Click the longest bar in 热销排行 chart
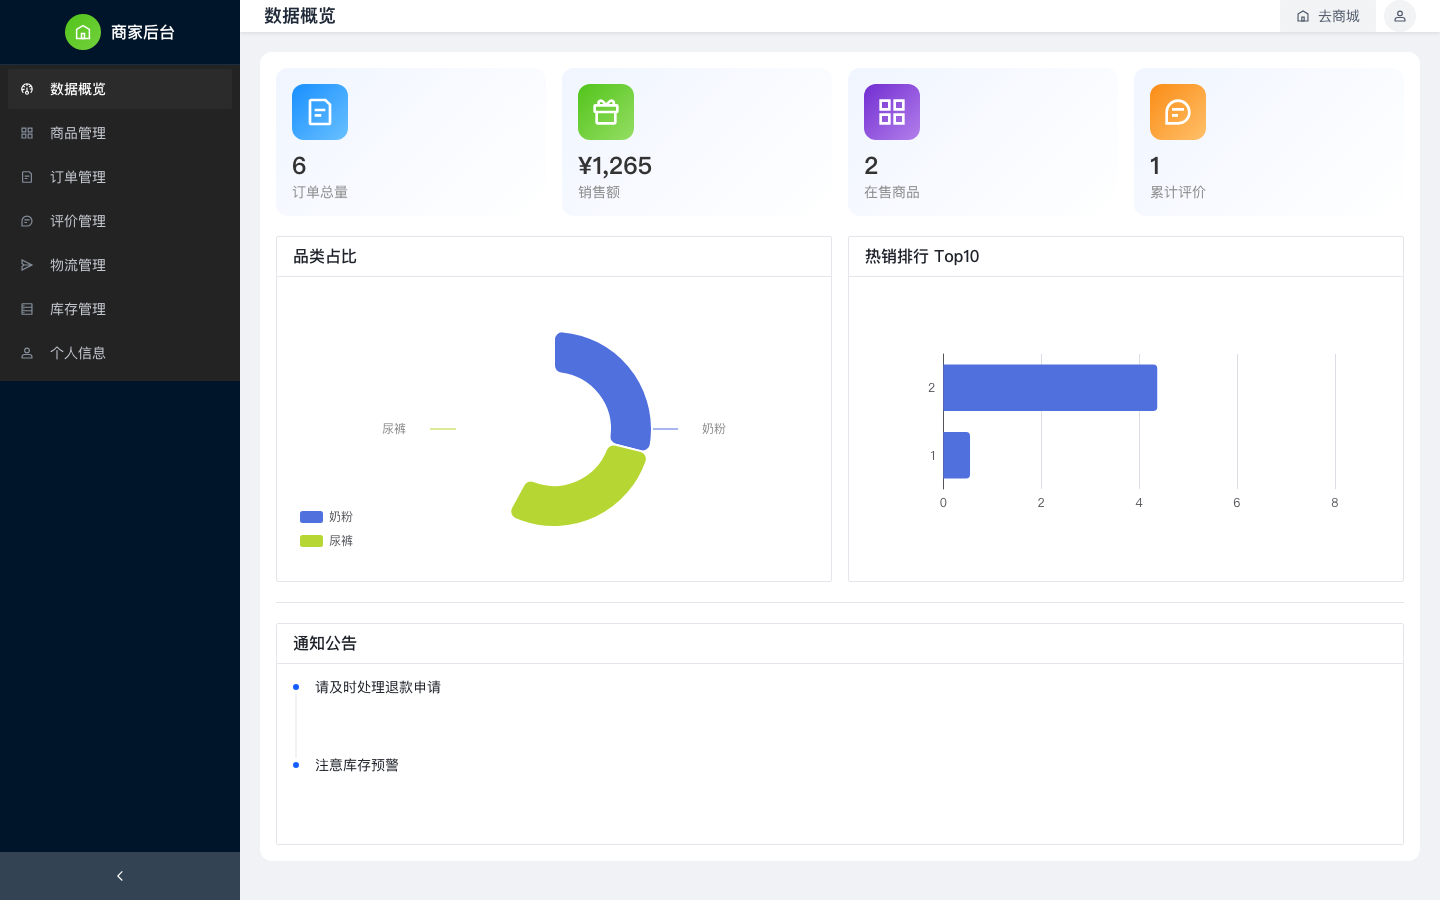The height and width of the screenshot is (900, 1440). tap(1050, 388)
